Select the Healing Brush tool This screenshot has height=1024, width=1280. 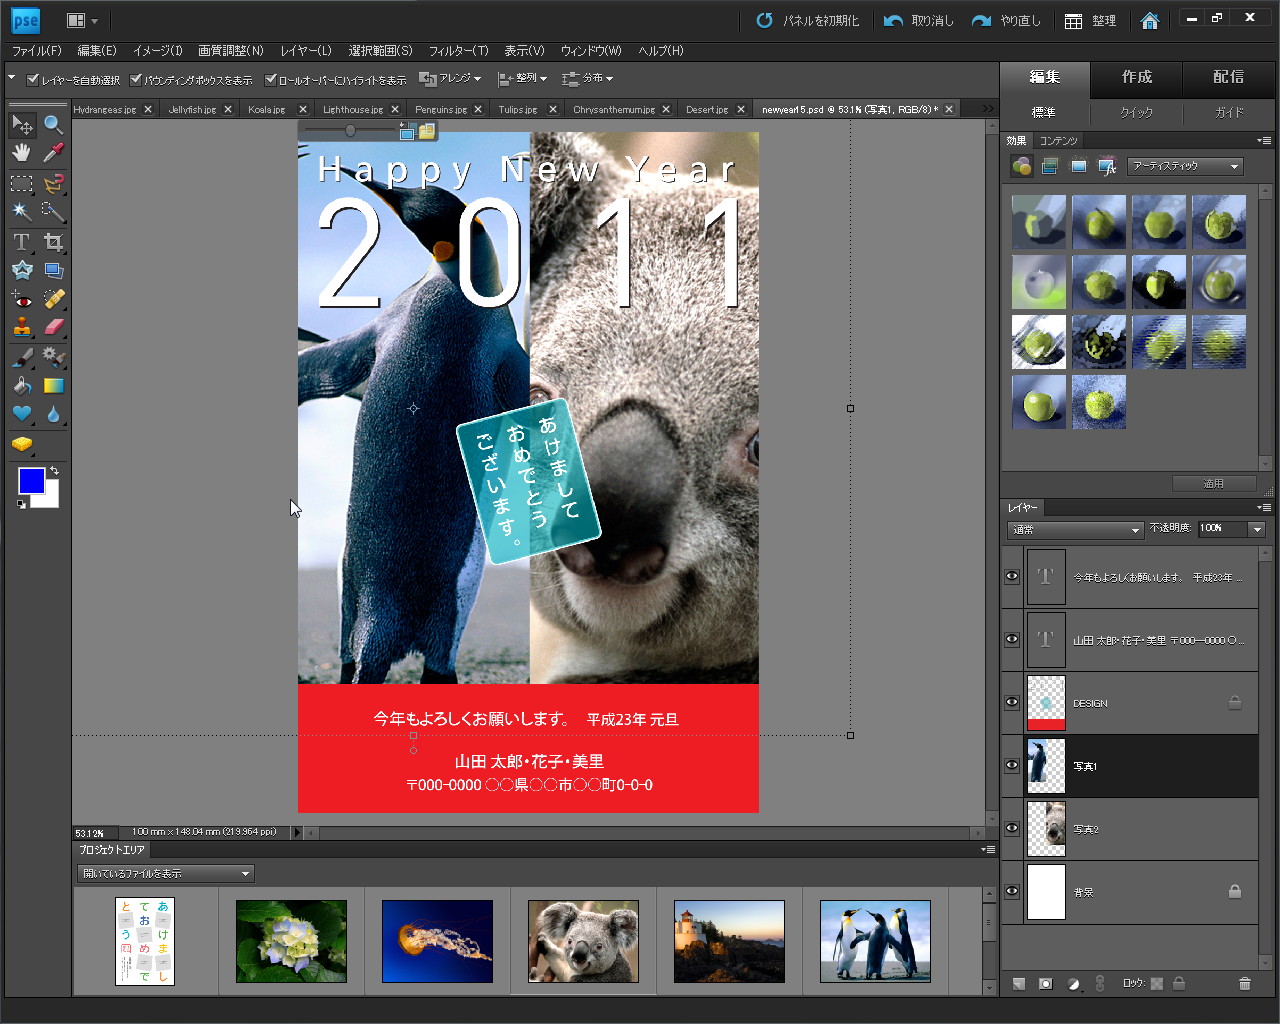point(53,298)
